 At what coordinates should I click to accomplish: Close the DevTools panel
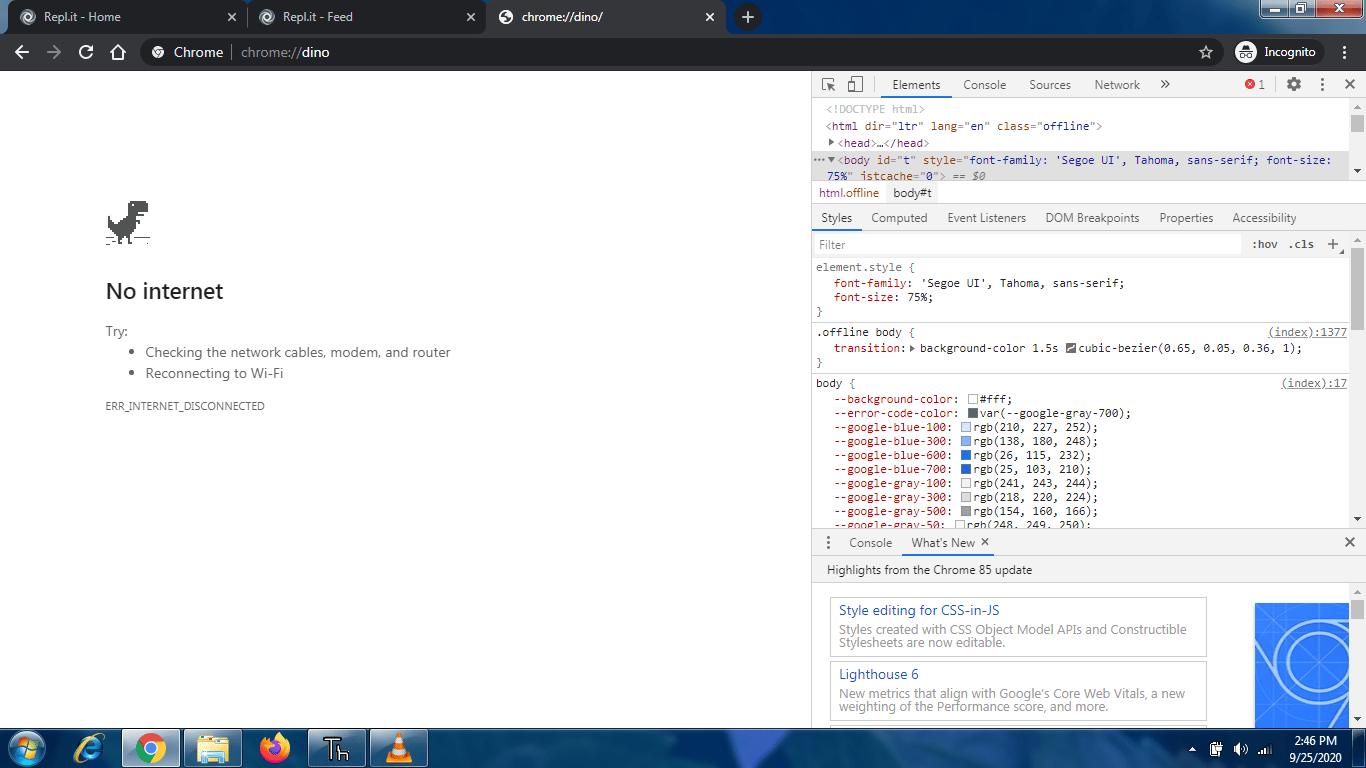[1350, 85]
